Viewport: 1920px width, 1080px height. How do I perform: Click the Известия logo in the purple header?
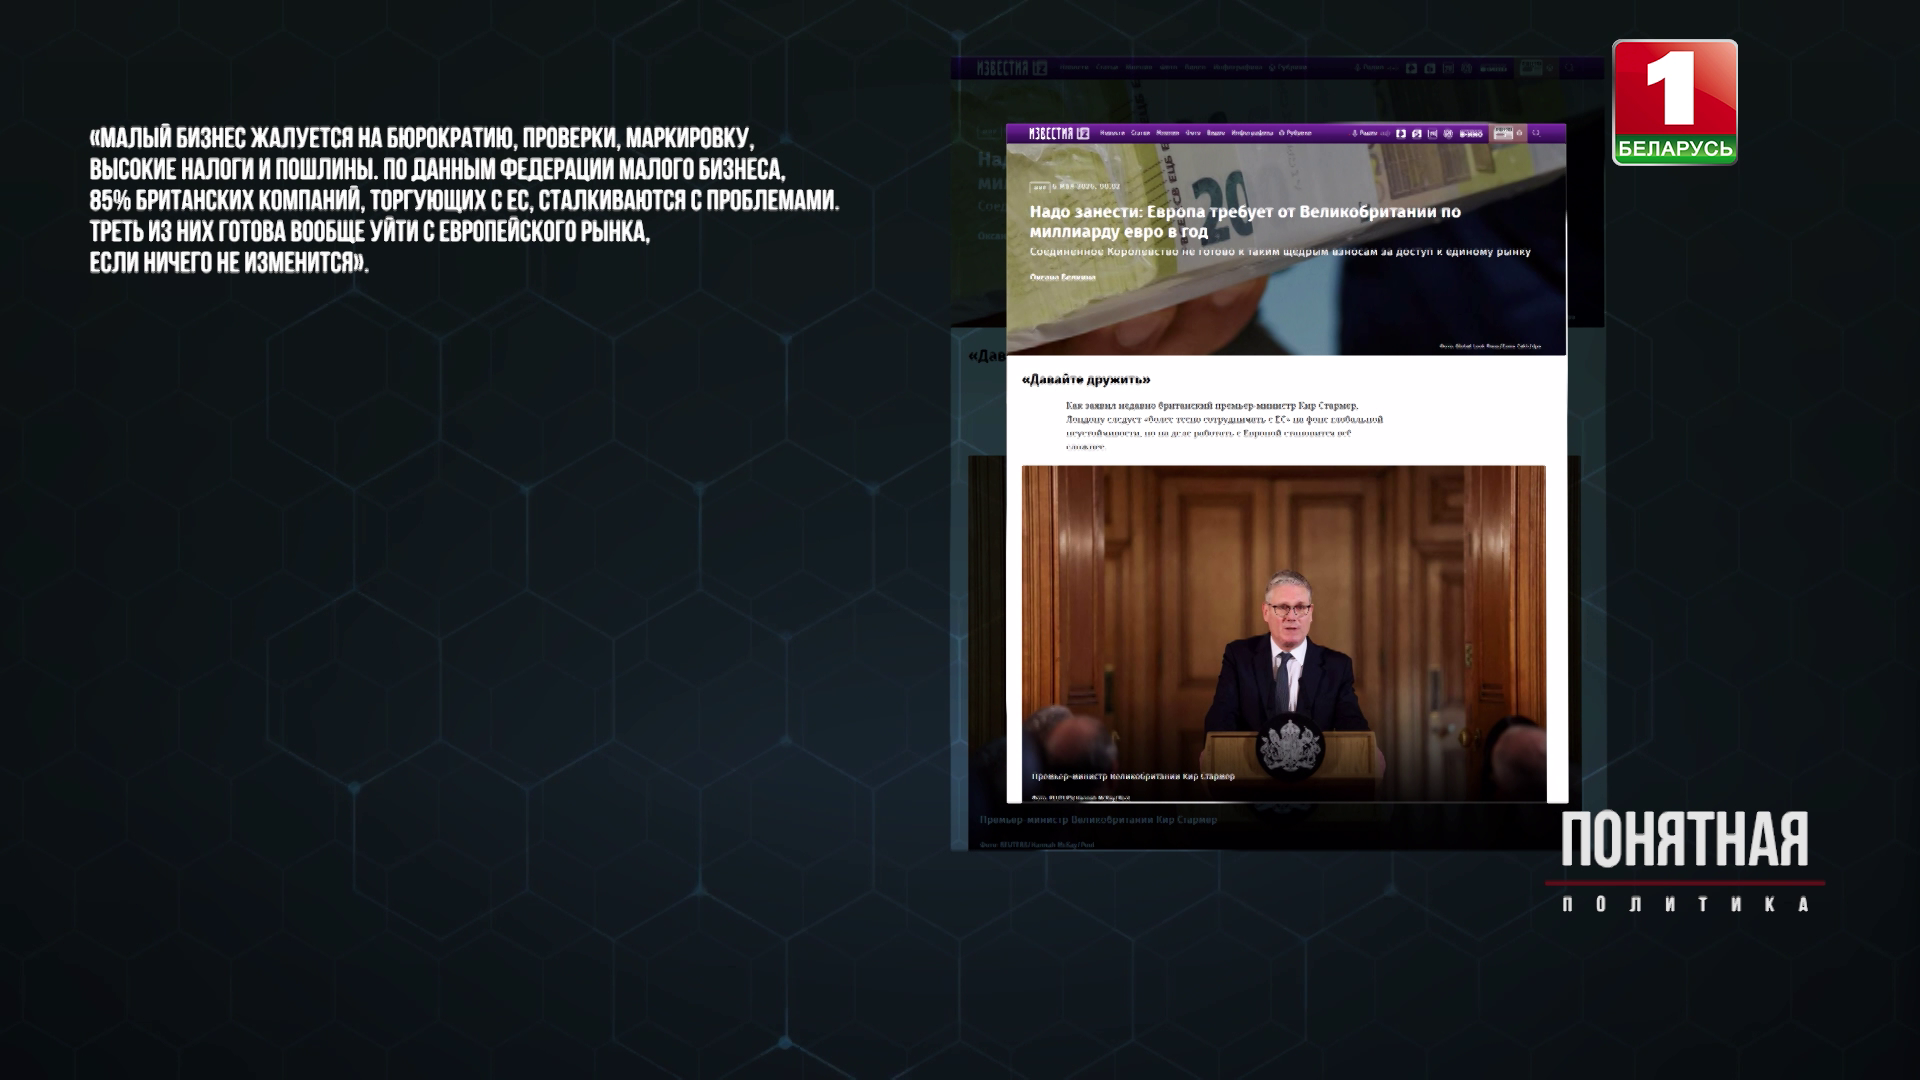(1059, 133)
